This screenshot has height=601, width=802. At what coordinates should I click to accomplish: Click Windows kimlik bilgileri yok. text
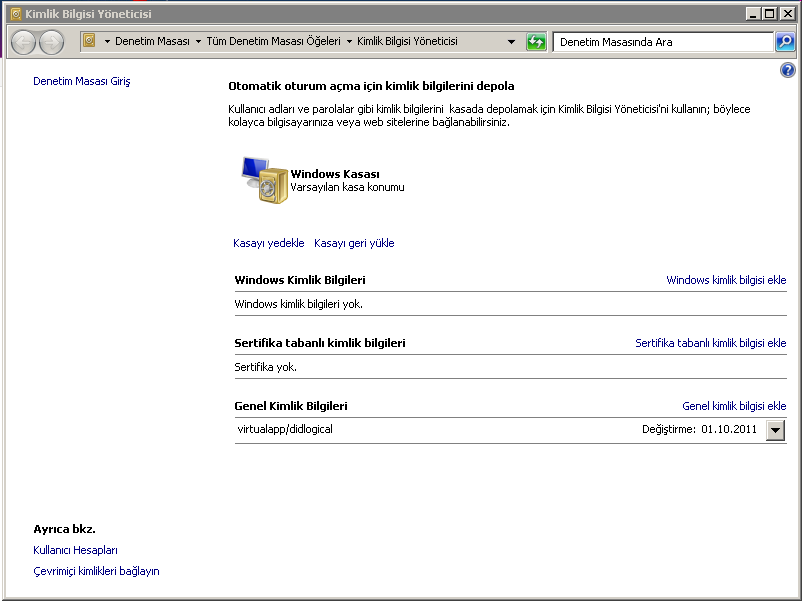[x=299, y=304]
